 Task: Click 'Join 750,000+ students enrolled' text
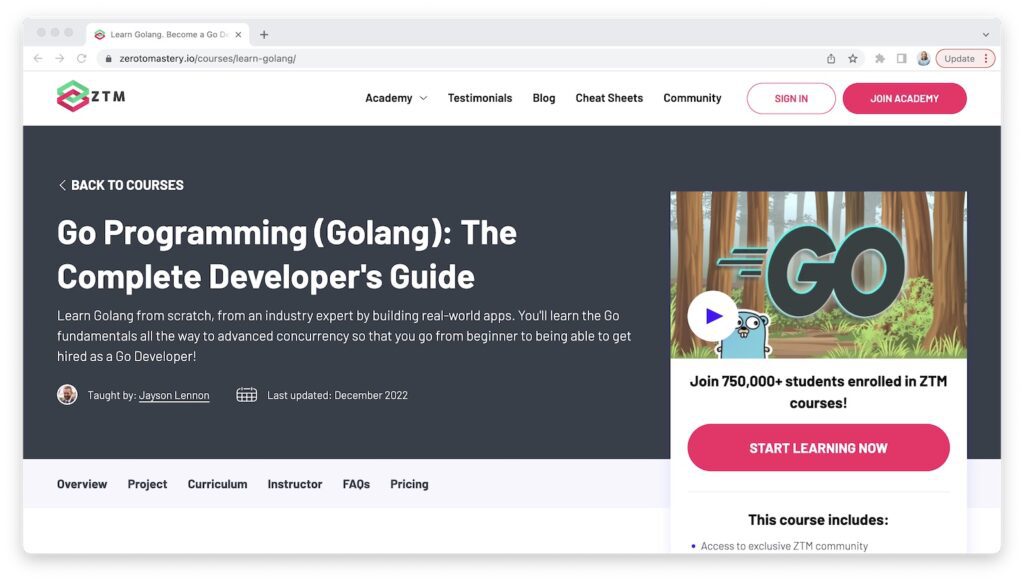tap(818, 392)
